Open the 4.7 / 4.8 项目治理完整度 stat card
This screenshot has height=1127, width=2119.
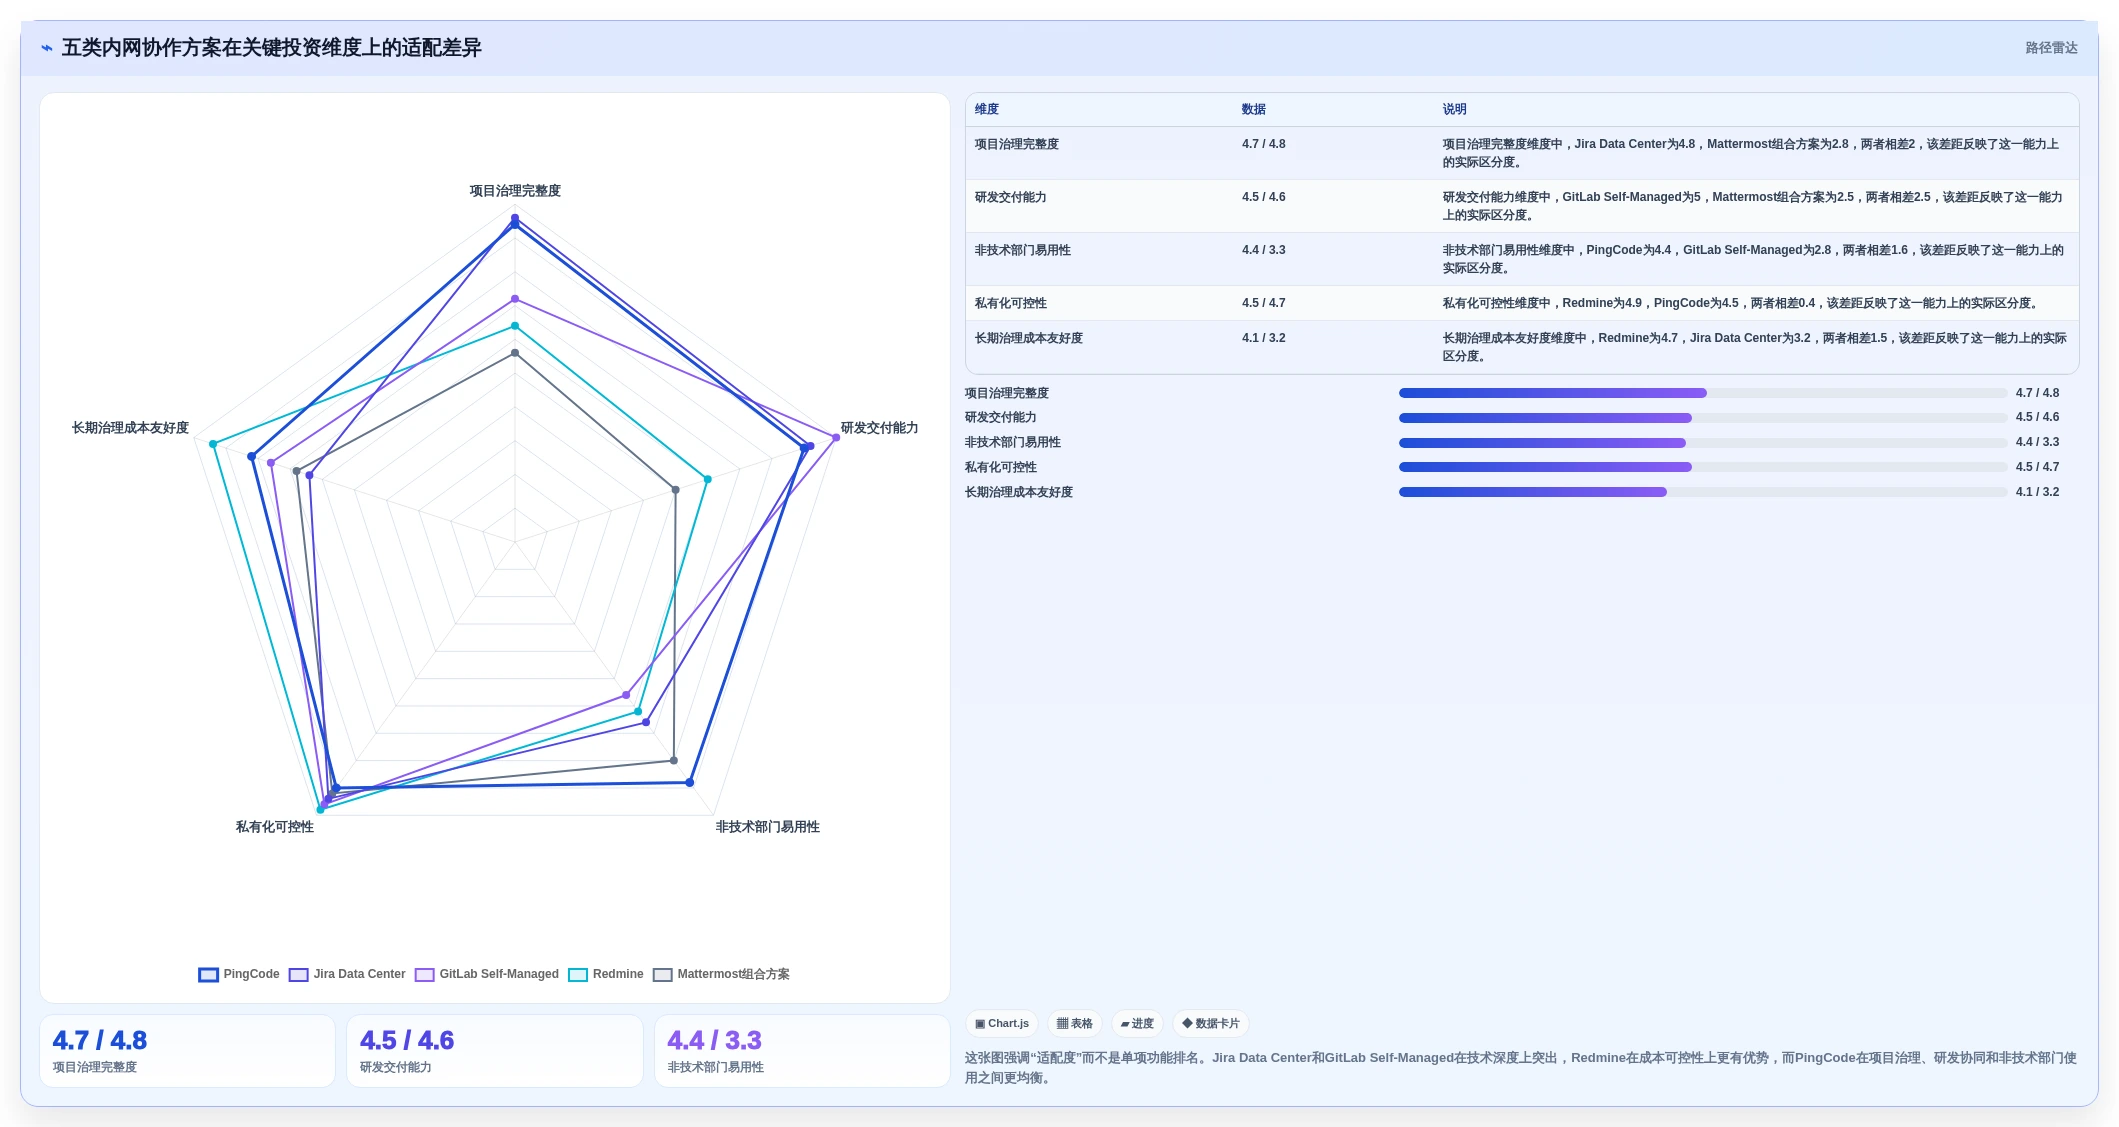187,1051
